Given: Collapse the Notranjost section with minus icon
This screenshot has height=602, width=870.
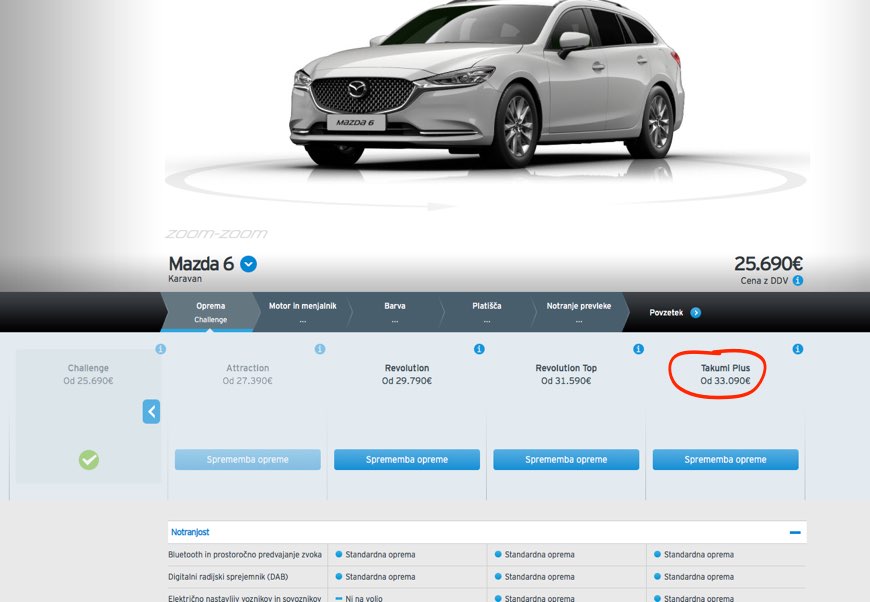Looking at the screenshot, I should [795, 533].
